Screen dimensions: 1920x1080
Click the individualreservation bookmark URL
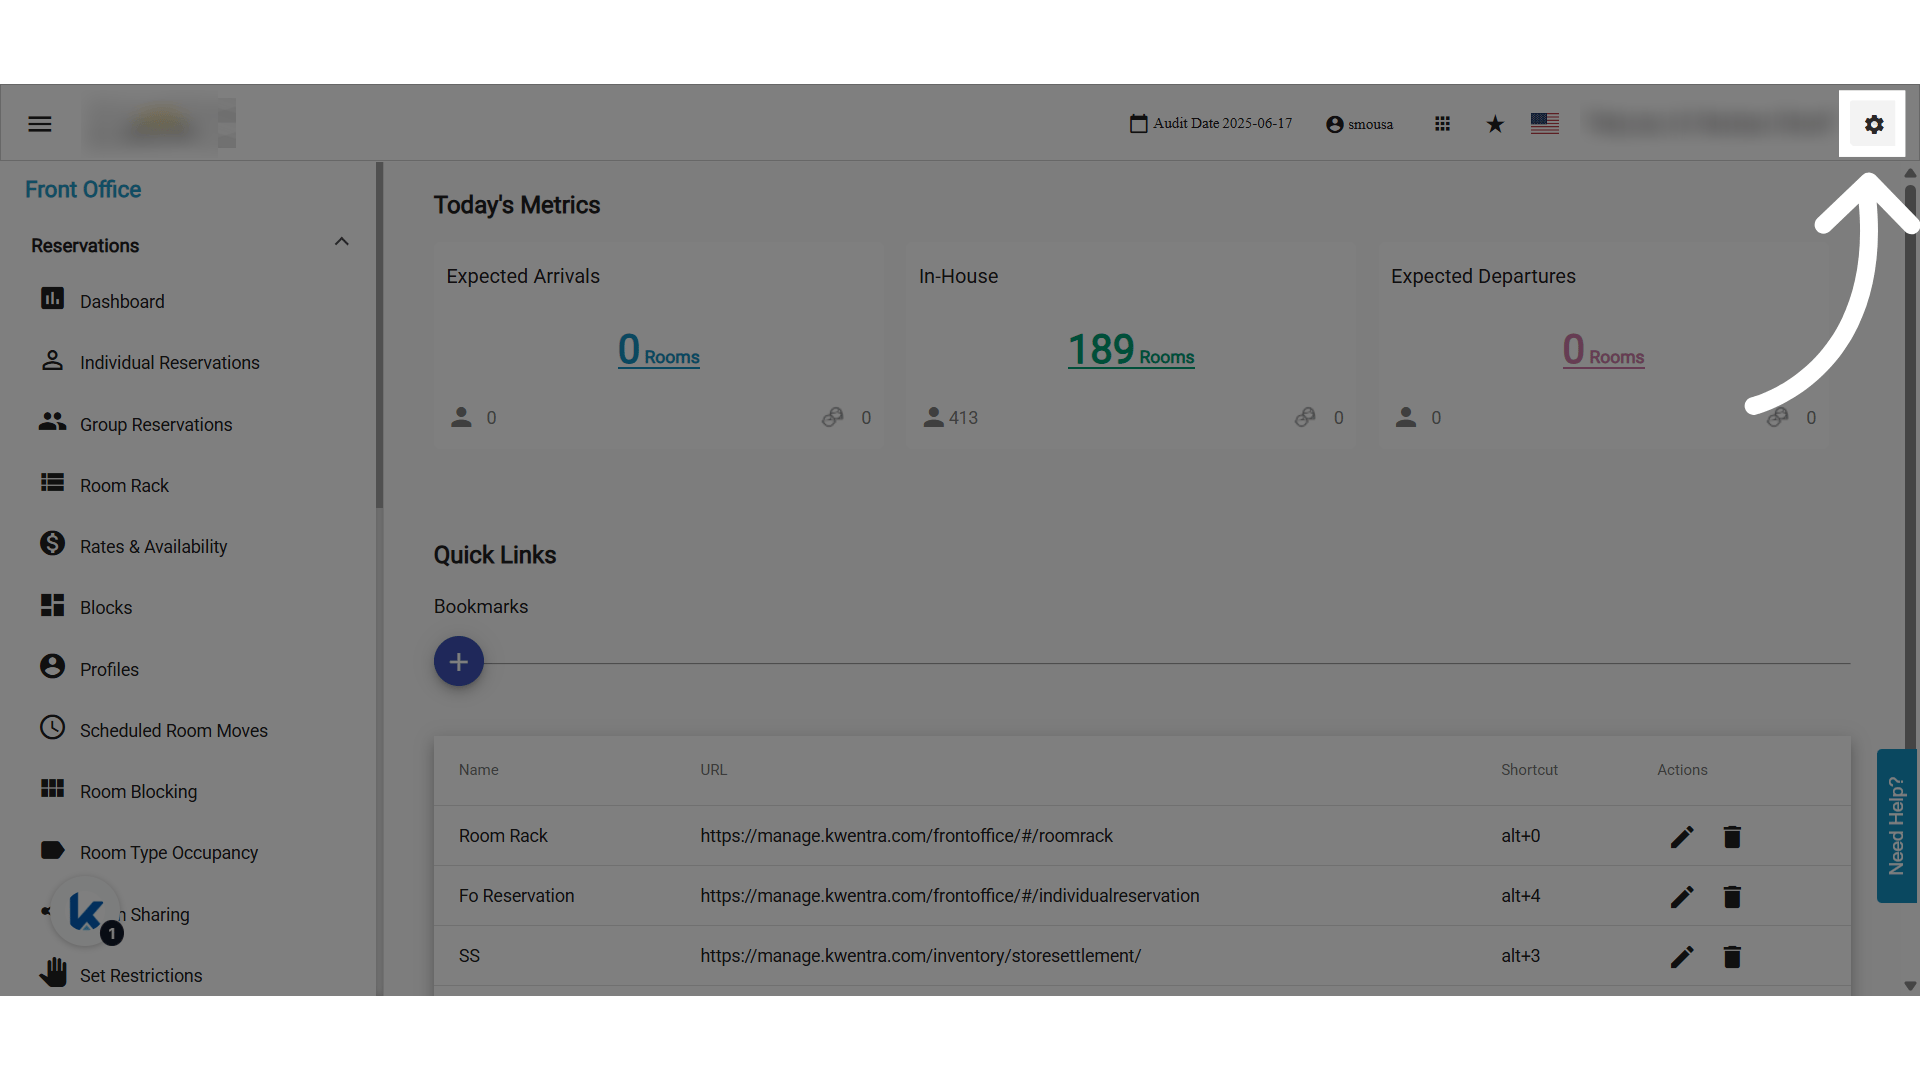pos(949,895)
